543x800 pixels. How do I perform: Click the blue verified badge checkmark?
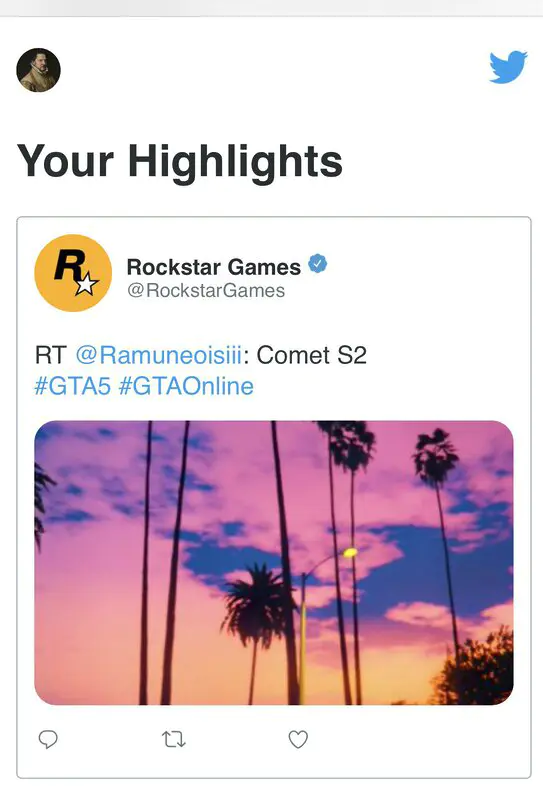coord(317,264)
